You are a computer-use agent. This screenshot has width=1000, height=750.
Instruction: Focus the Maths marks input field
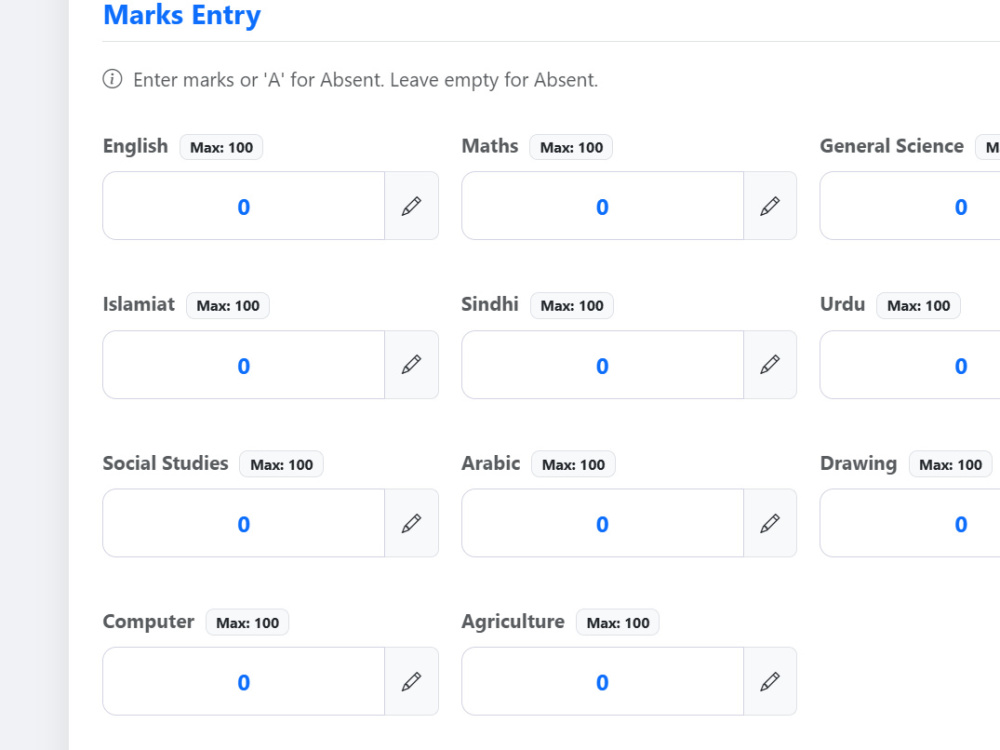tap(602, 206)
